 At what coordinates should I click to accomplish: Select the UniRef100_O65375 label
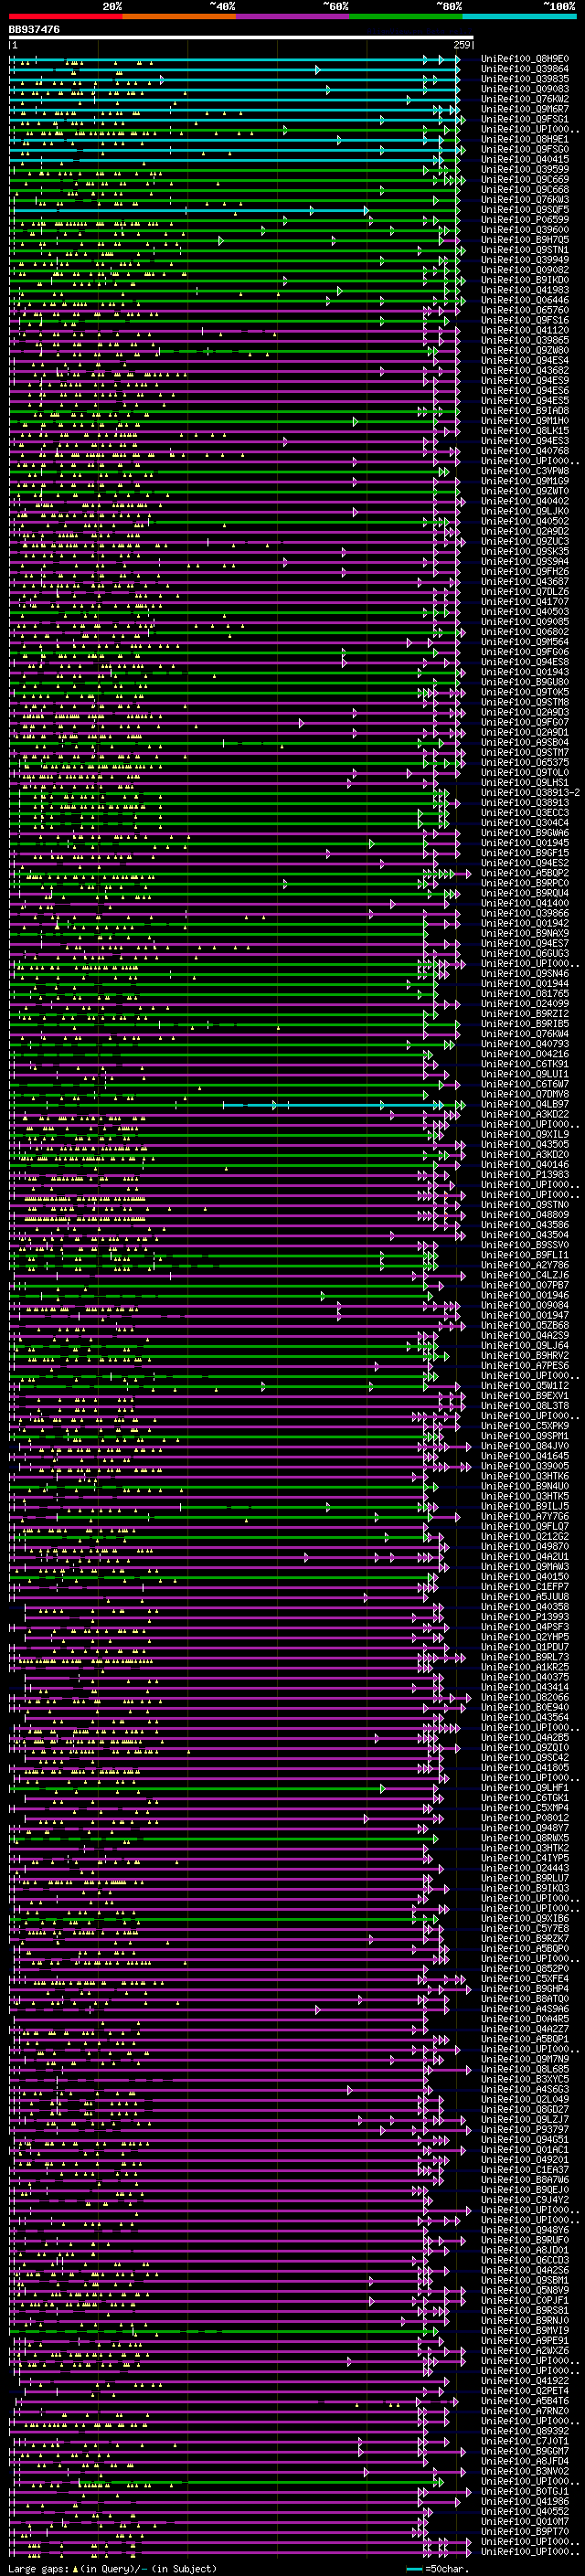point(525,762)
